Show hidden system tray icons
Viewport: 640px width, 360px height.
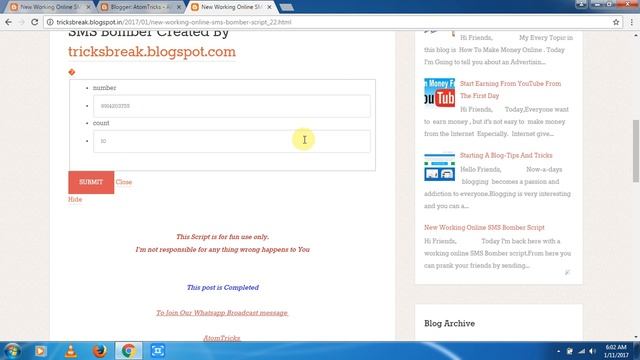(558, 351)
